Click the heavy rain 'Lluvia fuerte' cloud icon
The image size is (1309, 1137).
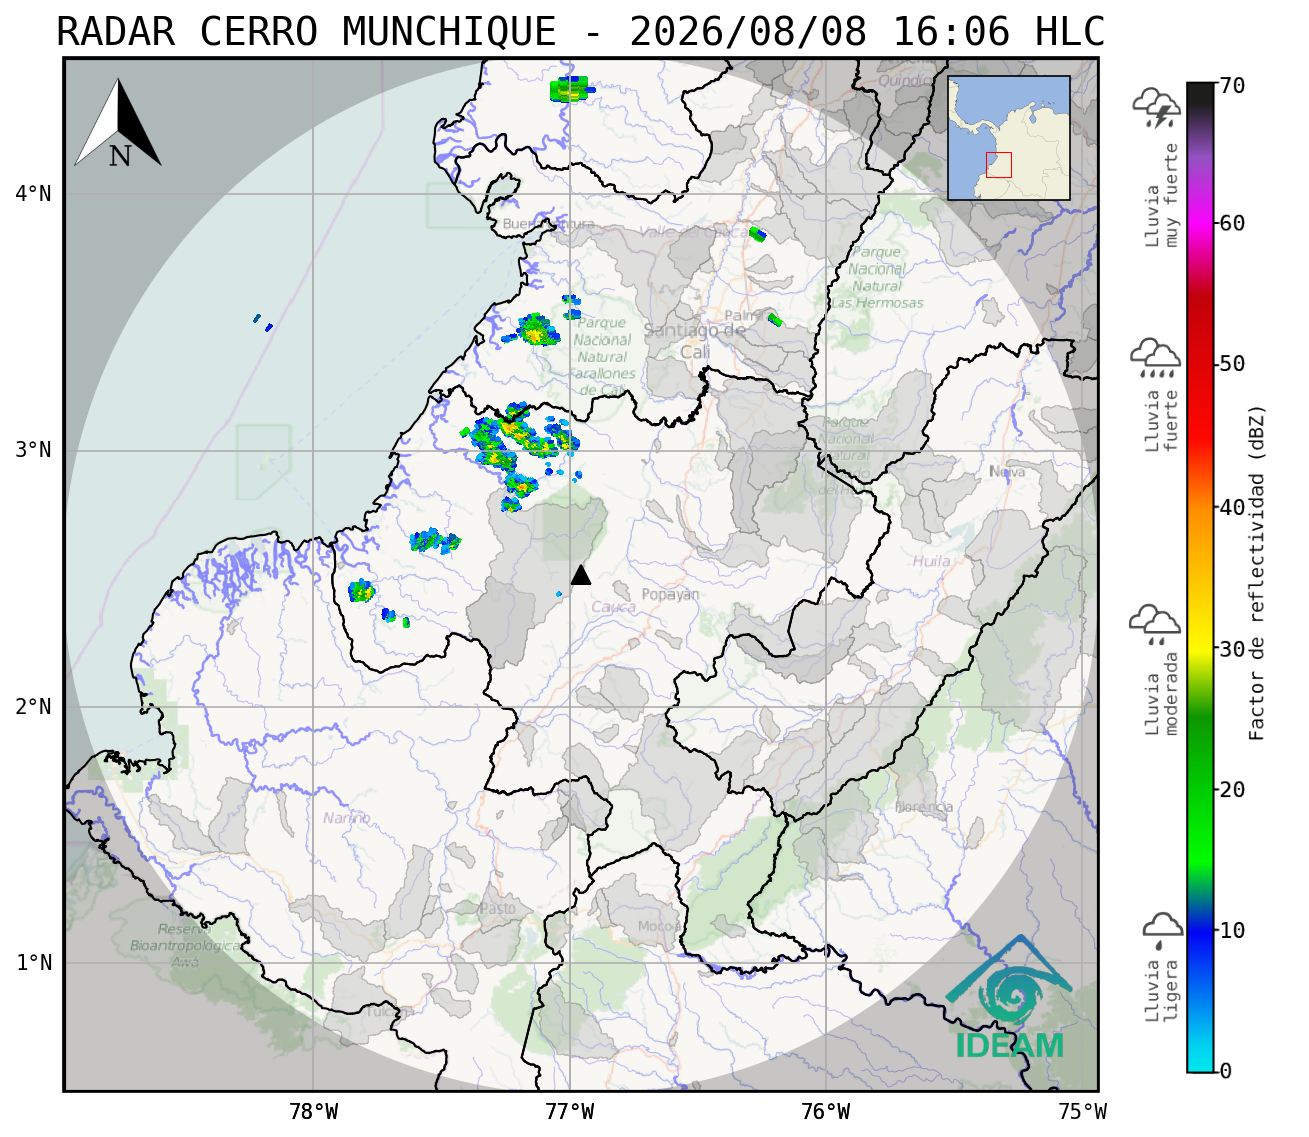point(1155,358)
